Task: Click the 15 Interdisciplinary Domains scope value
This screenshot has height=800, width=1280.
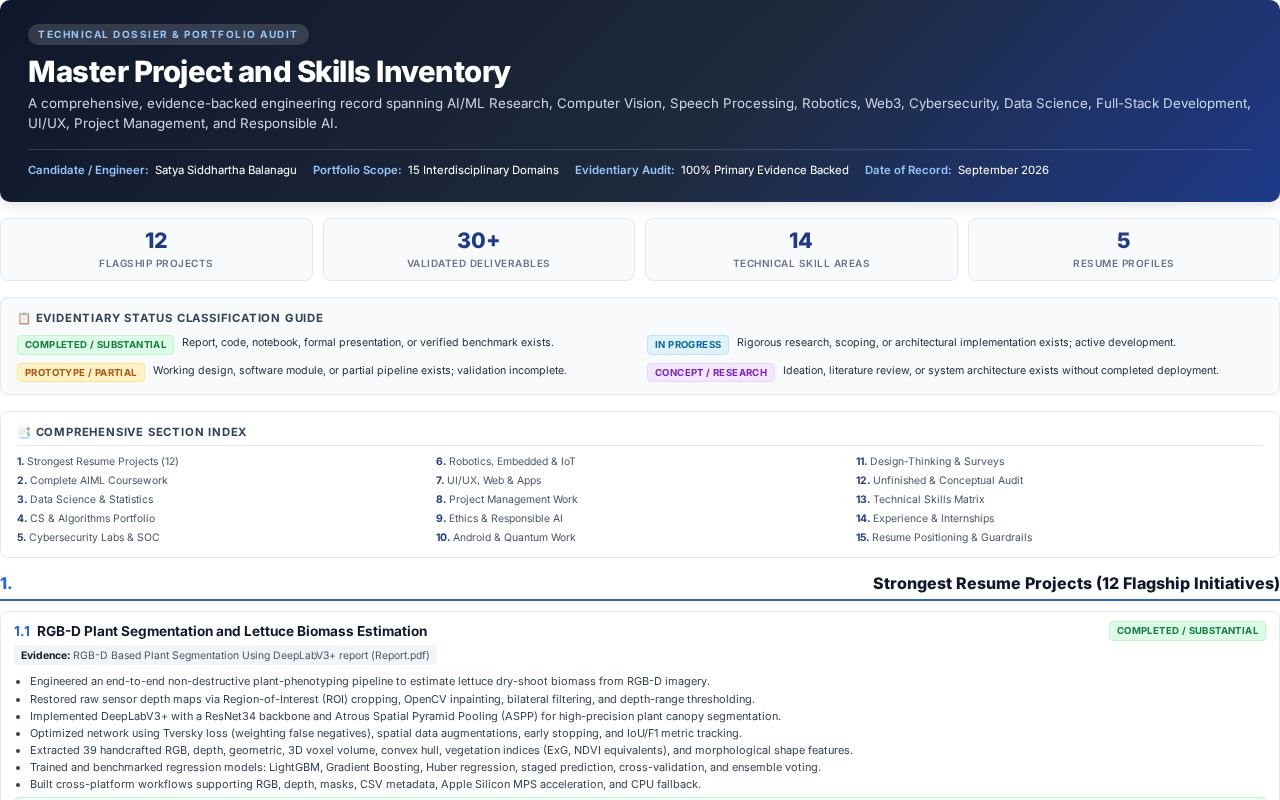Action: pos(483,170)
